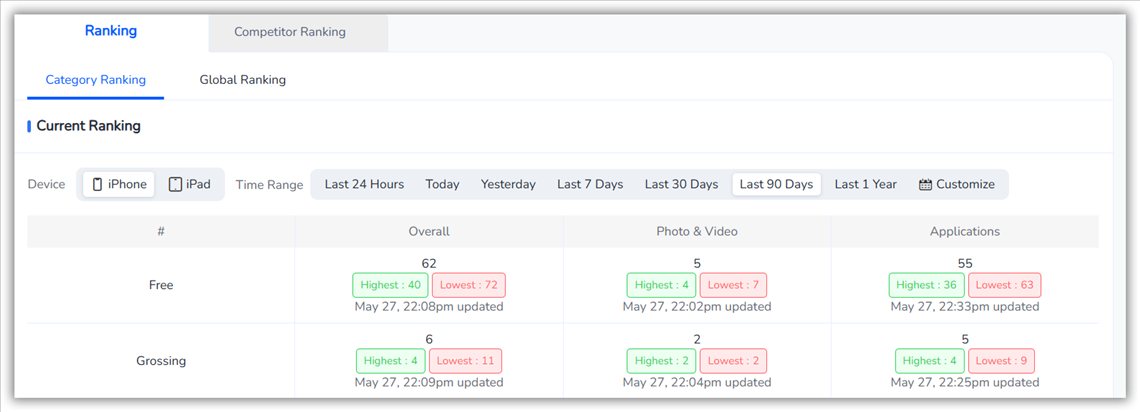The height and width of the screenshot is (412, 1140).
Task: Select the Category Ranking sub-tab
Action: [x=96, y=80]
